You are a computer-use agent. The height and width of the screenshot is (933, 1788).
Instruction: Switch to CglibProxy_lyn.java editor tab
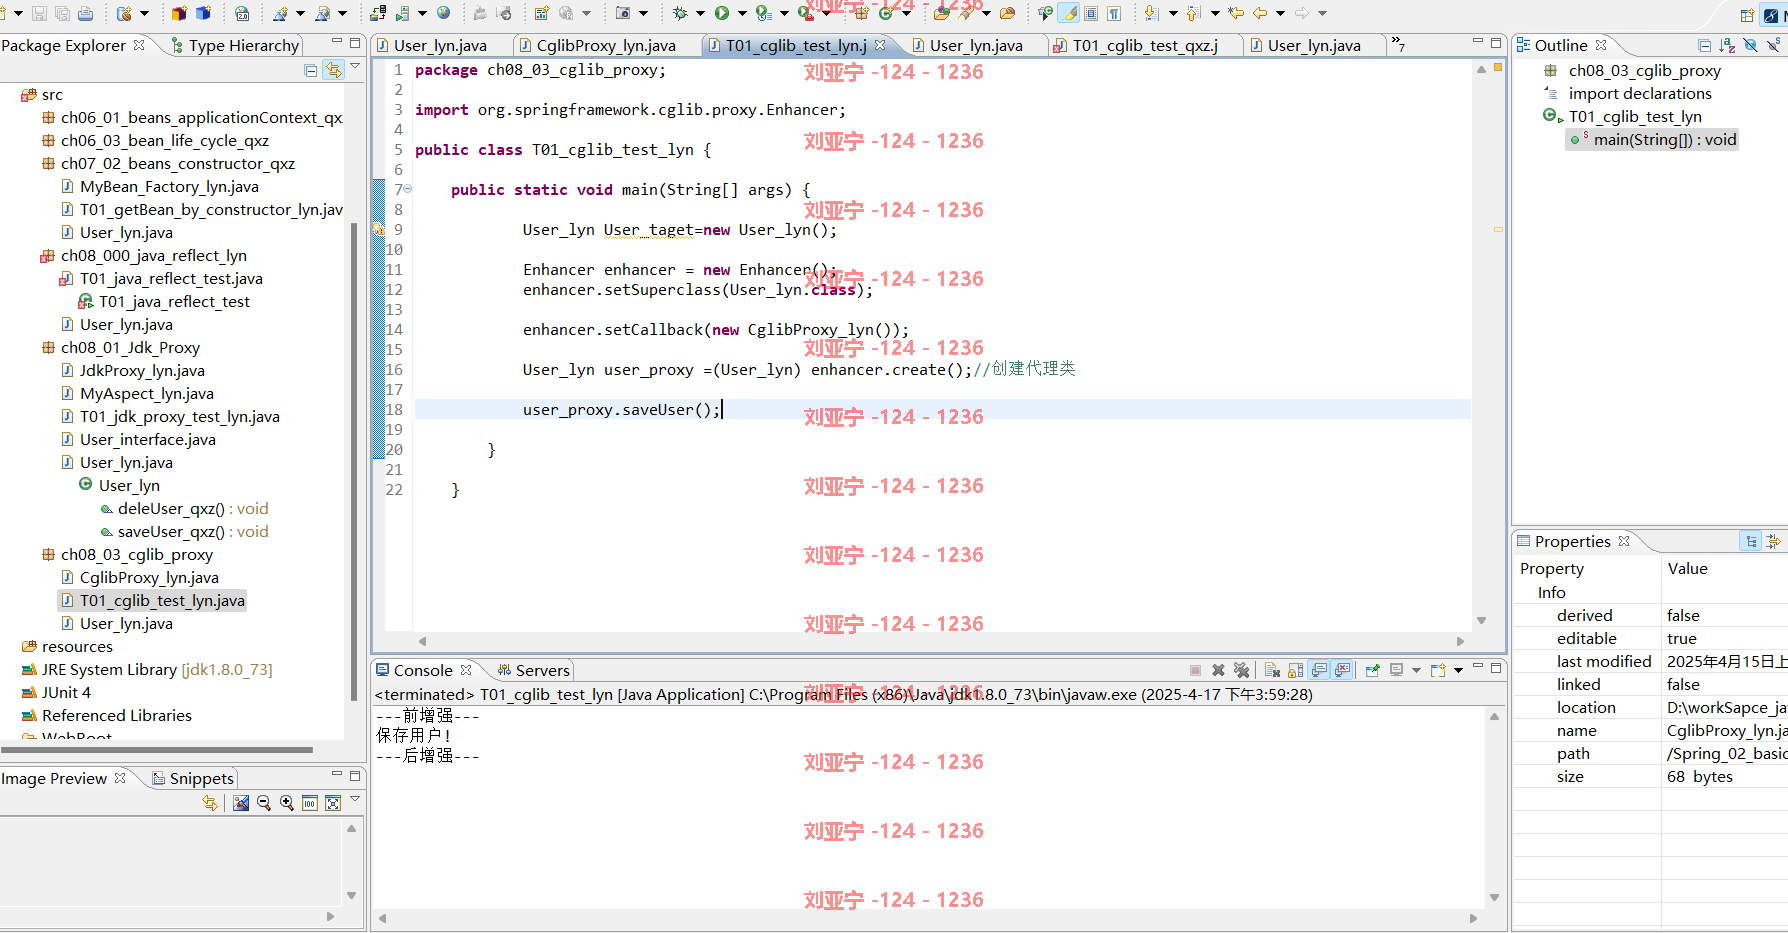pos(606,45)
